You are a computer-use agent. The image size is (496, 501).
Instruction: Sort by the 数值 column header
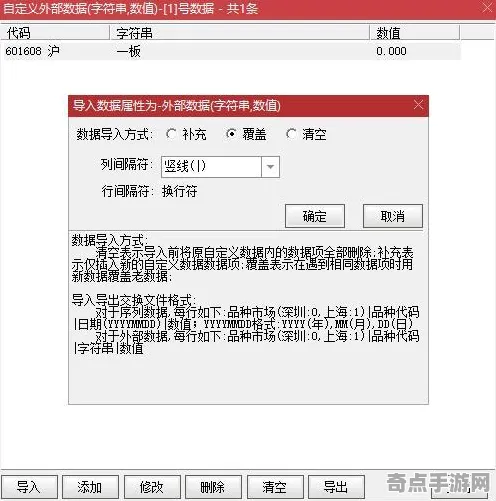pos(415,33)
